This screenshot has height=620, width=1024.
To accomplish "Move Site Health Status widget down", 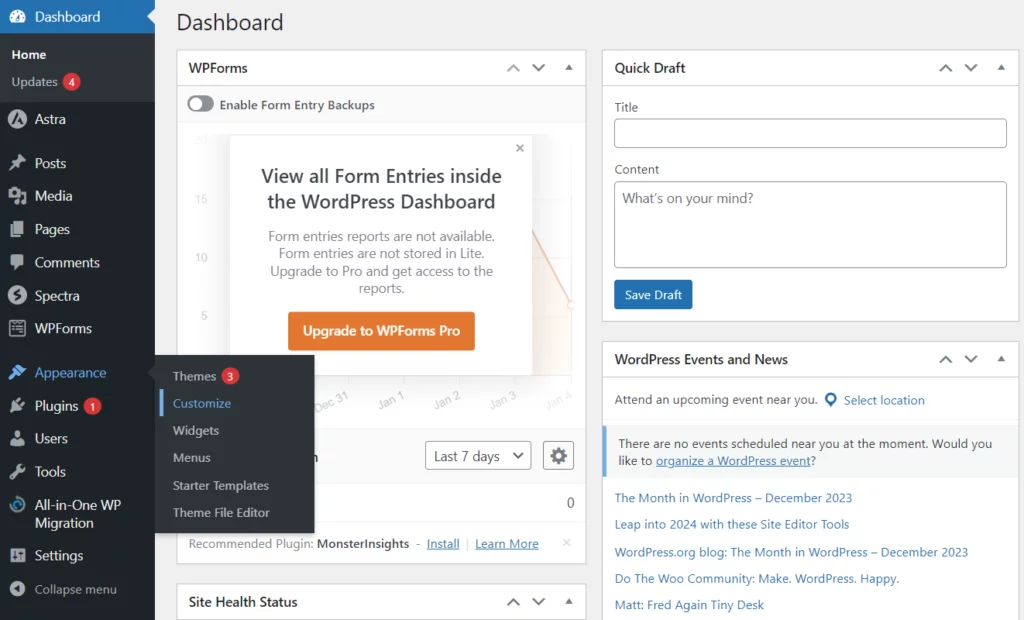I will 539,602.
